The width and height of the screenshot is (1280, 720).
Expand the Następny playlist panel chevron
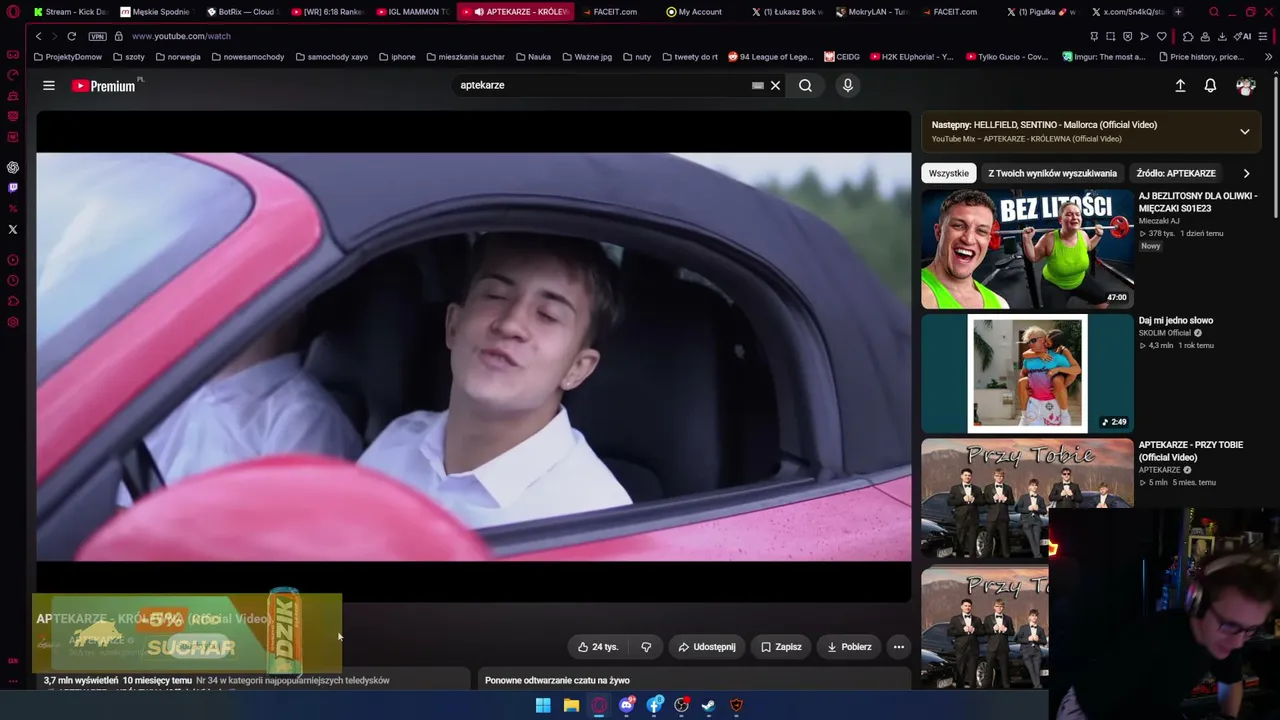coord(1245,132)
